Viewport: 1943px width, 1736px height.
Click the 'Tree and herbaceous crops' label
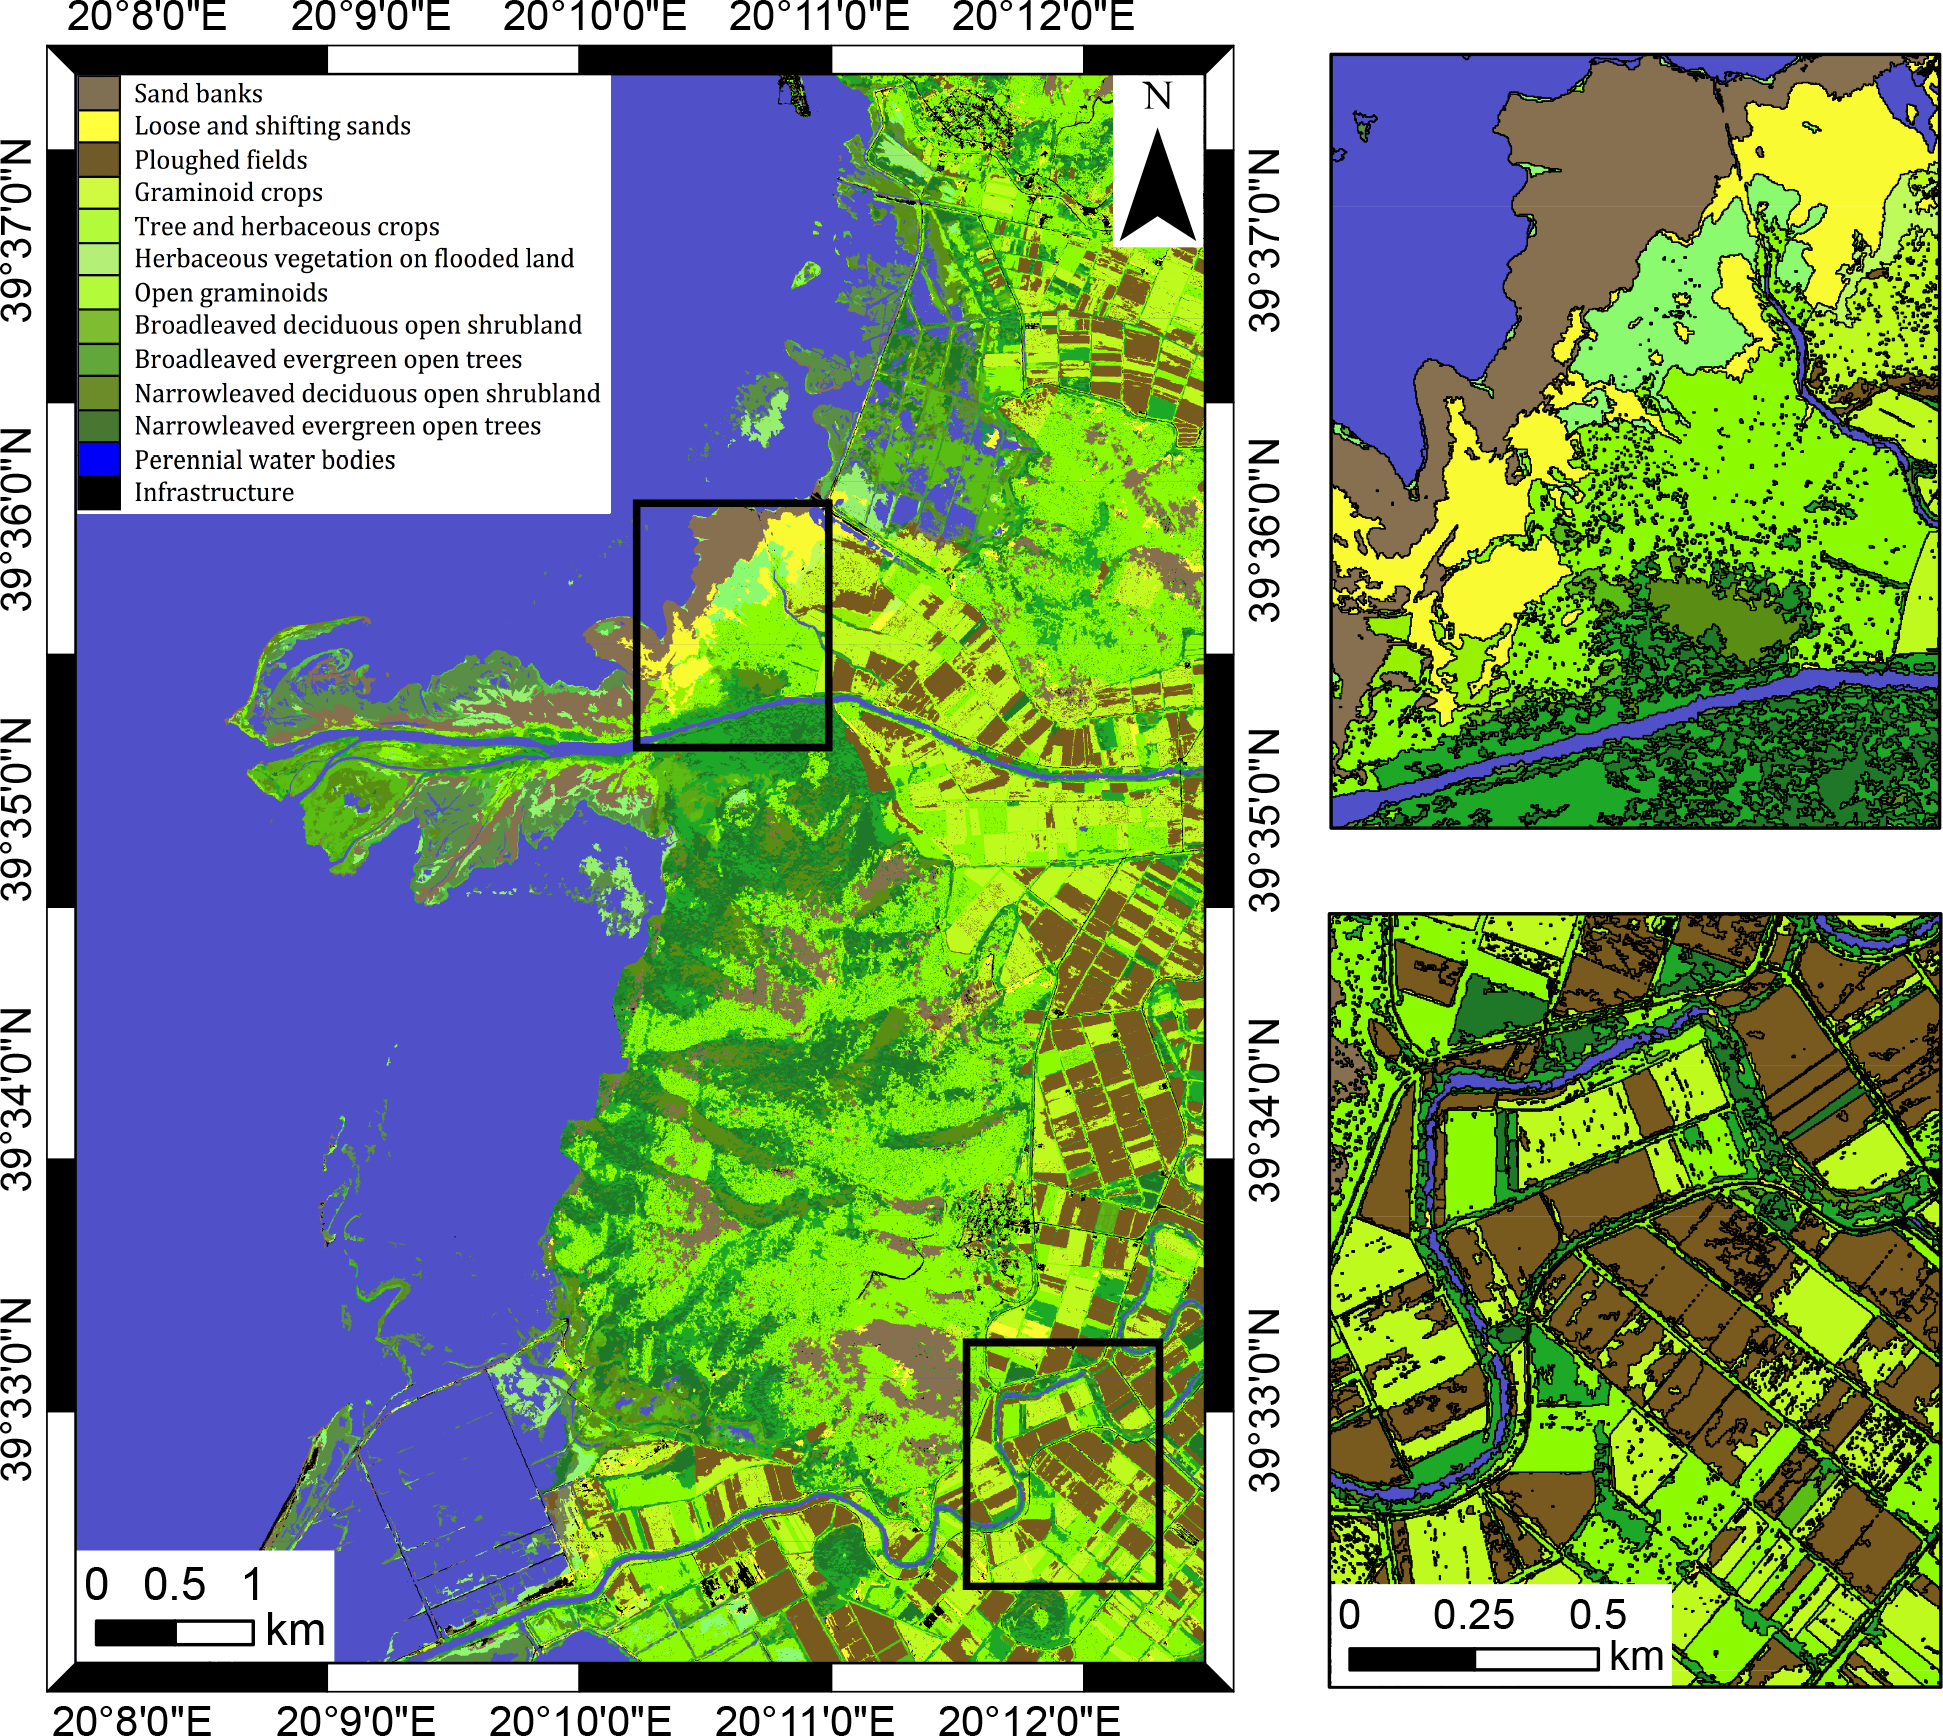(x=287, y=227)
